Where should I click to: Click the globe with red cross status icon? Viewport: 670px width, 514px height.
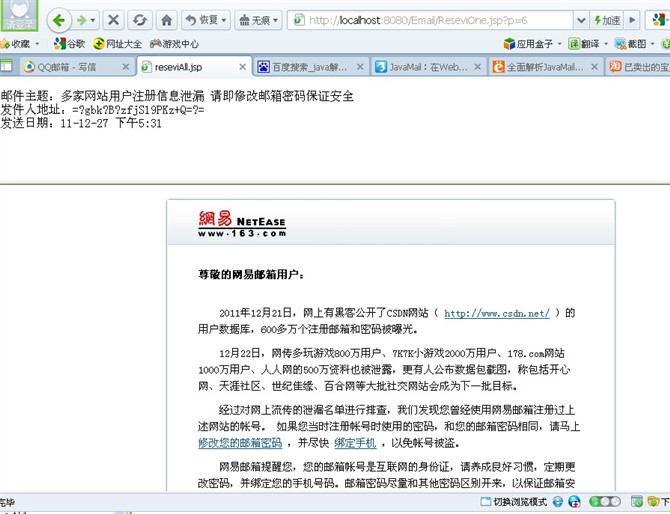click(575, 502)
